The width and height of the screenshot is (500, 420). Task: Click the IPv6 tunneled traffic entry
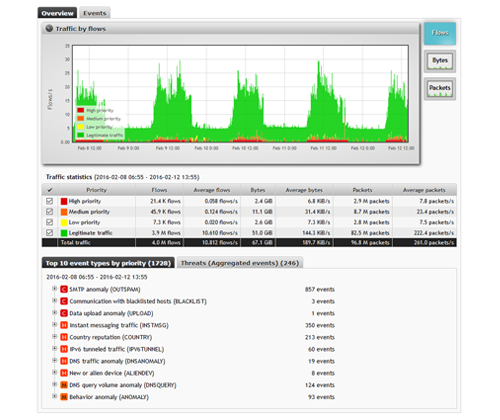(117, 349)
